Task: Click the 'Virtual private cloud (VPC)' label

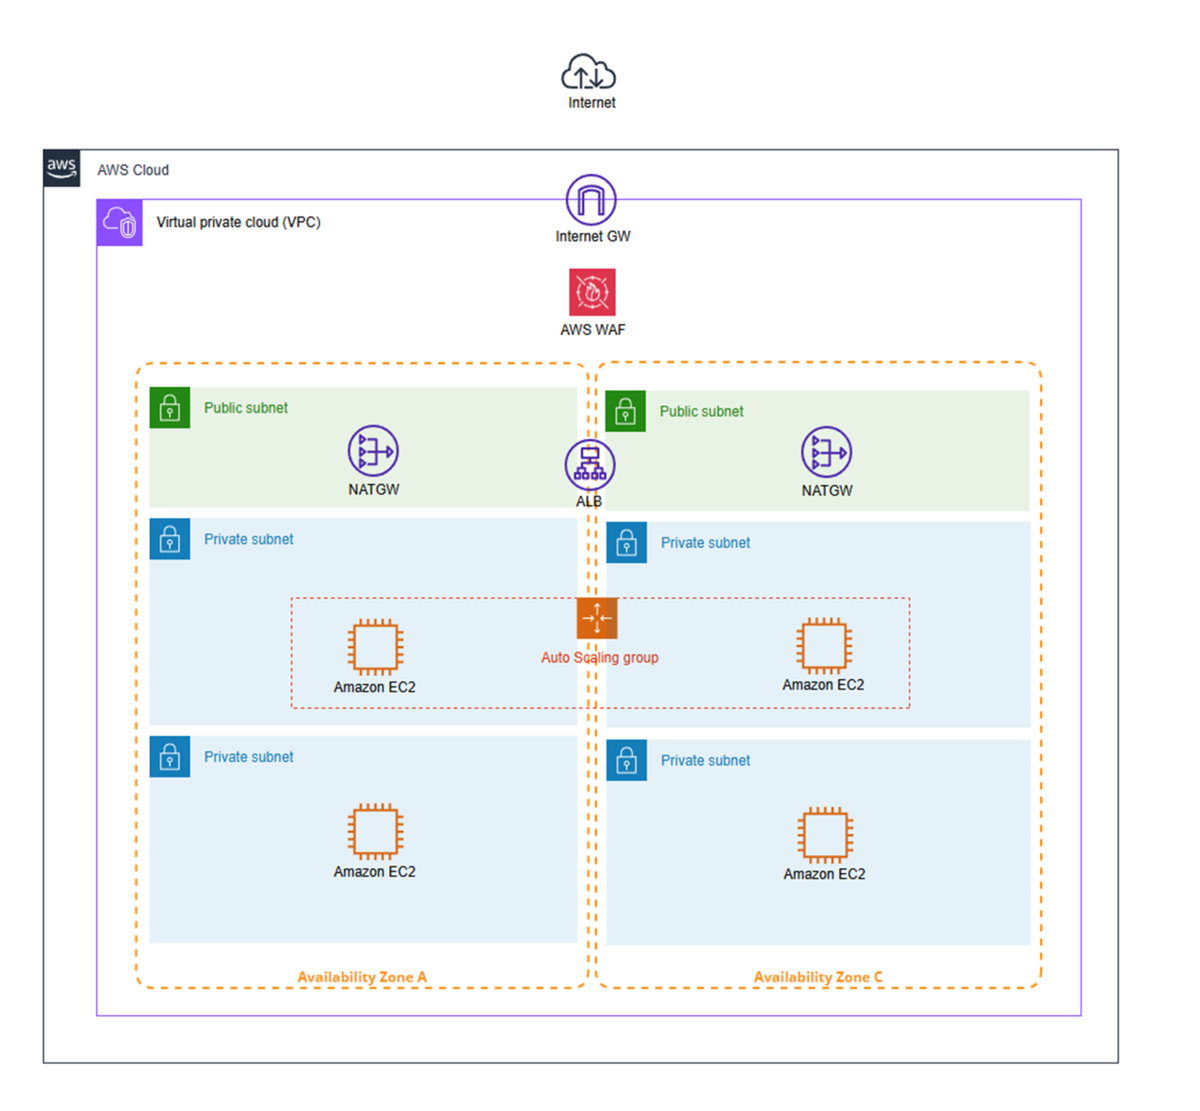Action: [x=238, y=222]
